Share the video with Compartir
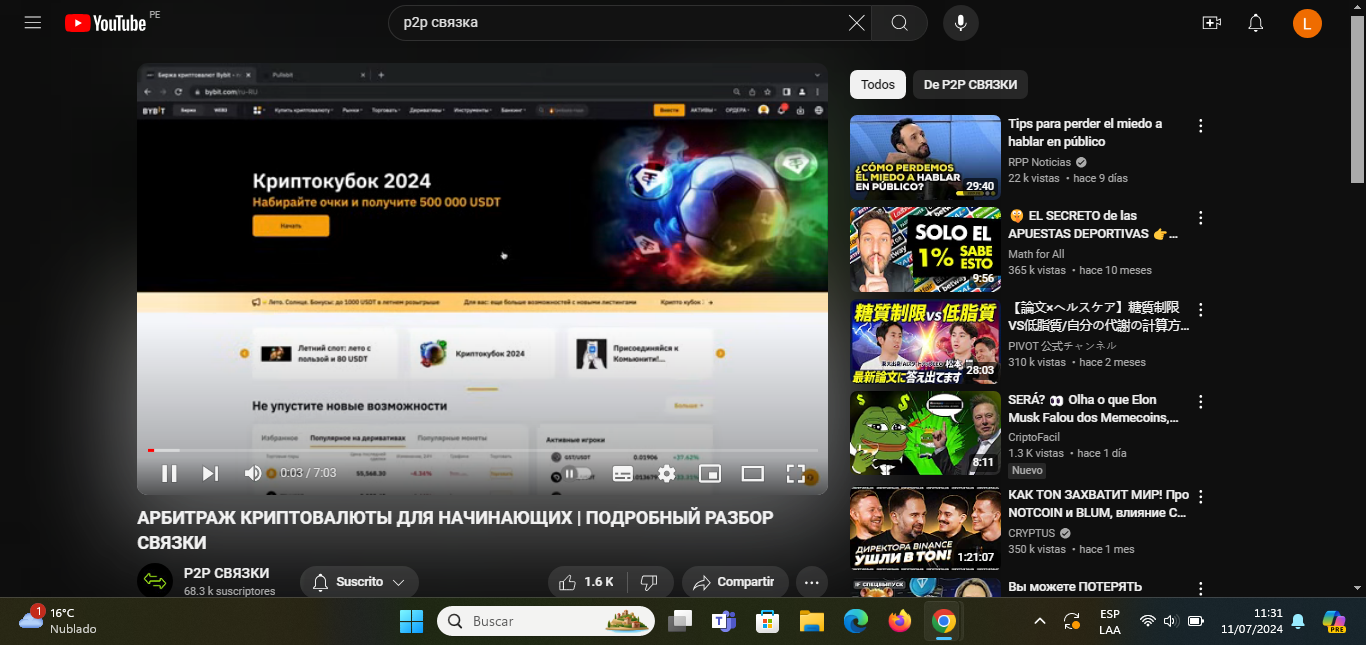1366x645 pixels. [x=735, y=582]
